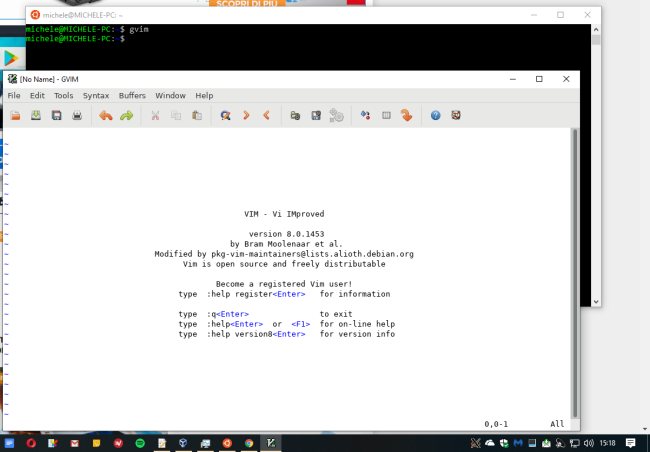Screen dimensions: 650x452
Task: Click the blue Help question mark icon
Action: coord(435,115)
